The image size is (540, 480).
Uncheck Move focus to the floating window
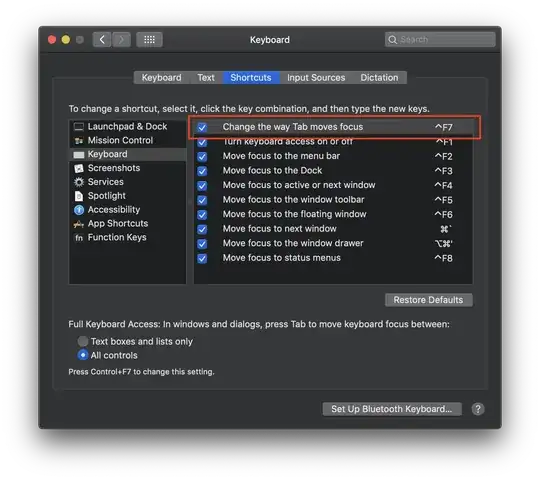(x=202, y=215)
